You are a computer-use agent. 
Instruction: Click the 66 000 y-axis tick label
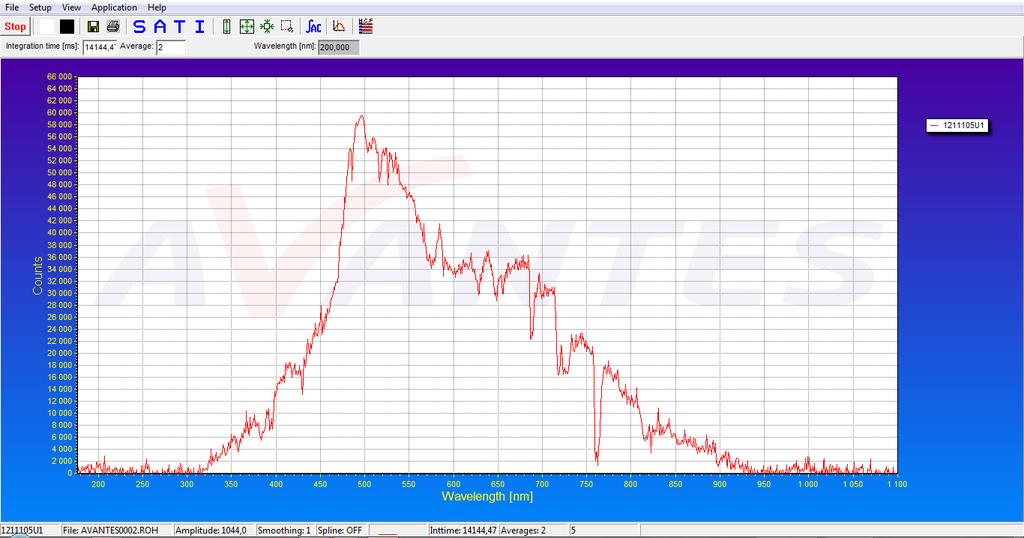pyautogui.click(x=59, y=76)
